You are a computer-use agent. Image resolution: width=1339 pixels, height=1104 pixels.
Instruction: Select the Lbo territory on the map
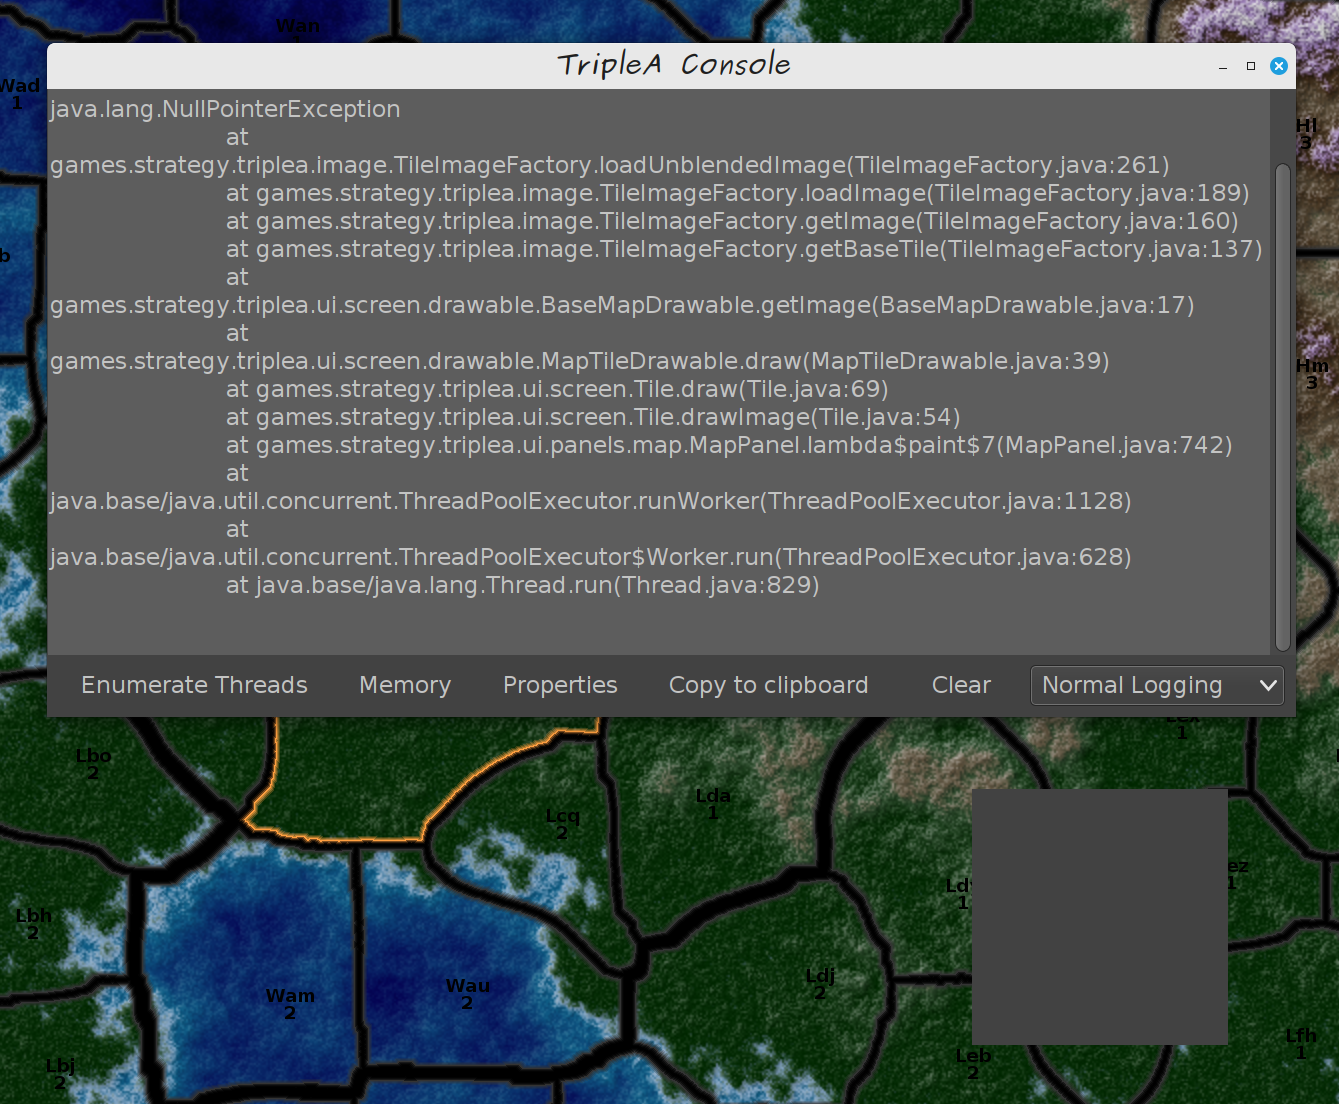[x=93, y=764]
